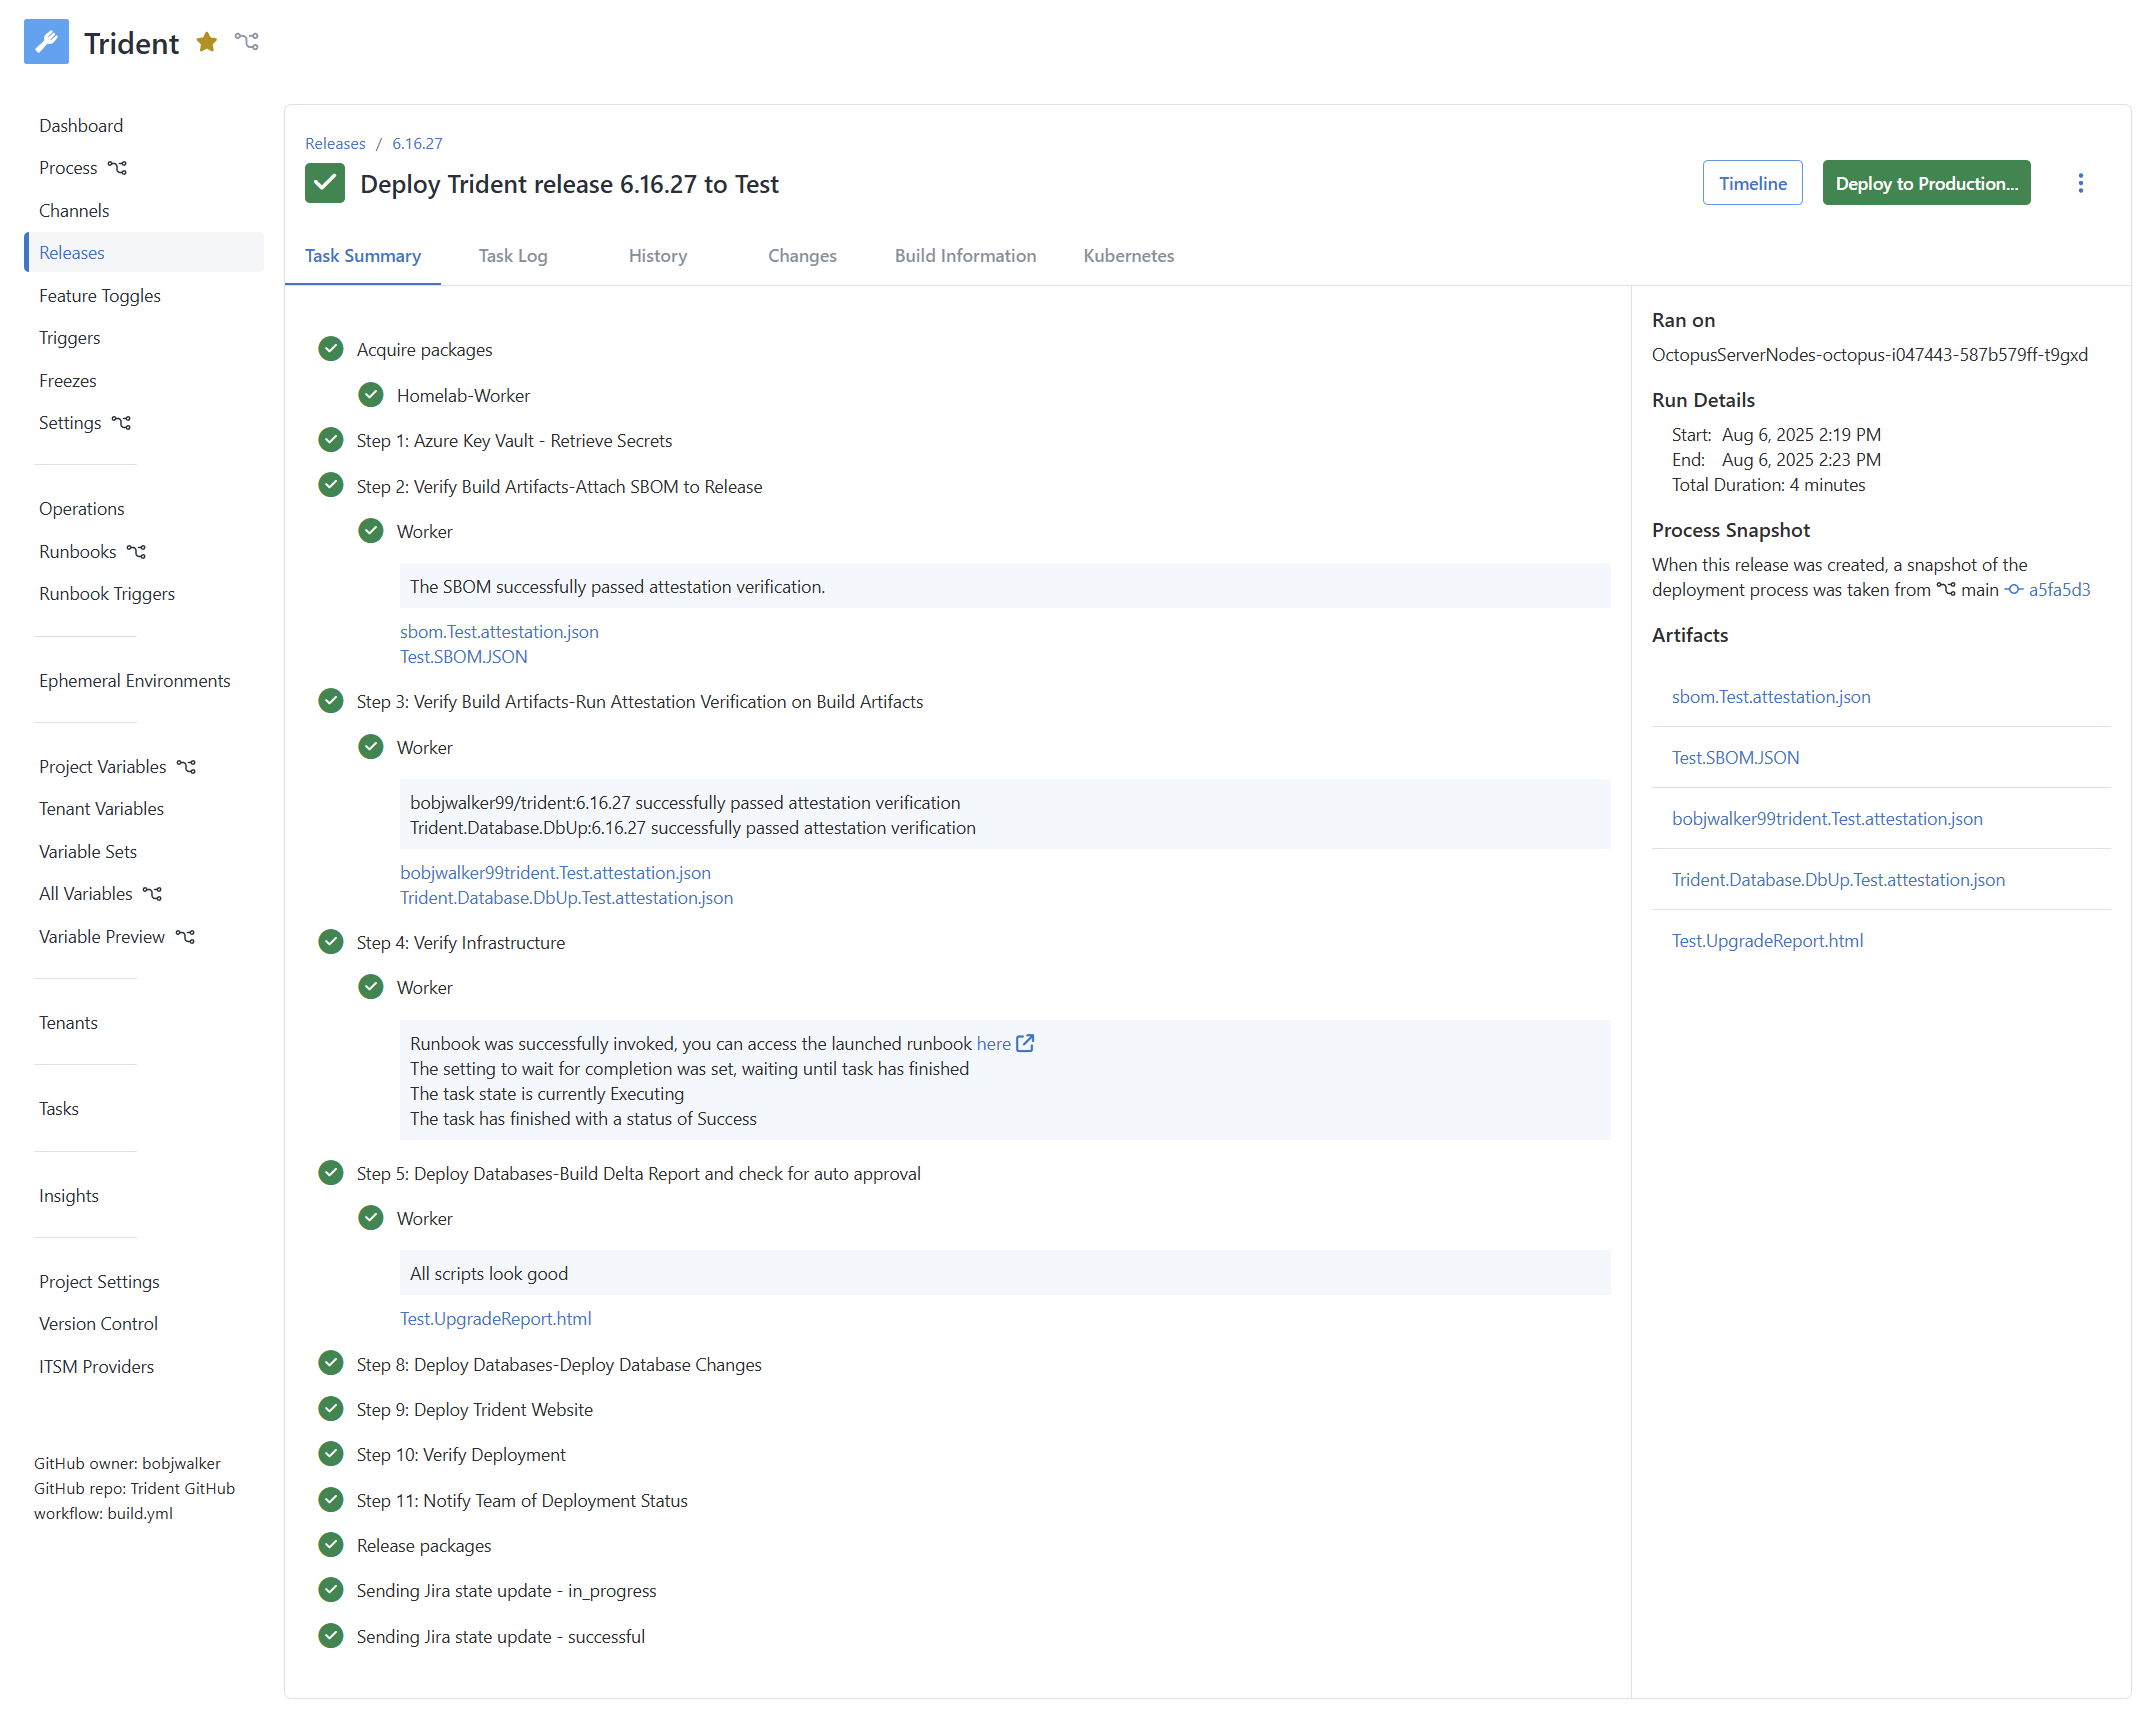
Task: Click the Deploy to Production button
Action: point(1925,182)
